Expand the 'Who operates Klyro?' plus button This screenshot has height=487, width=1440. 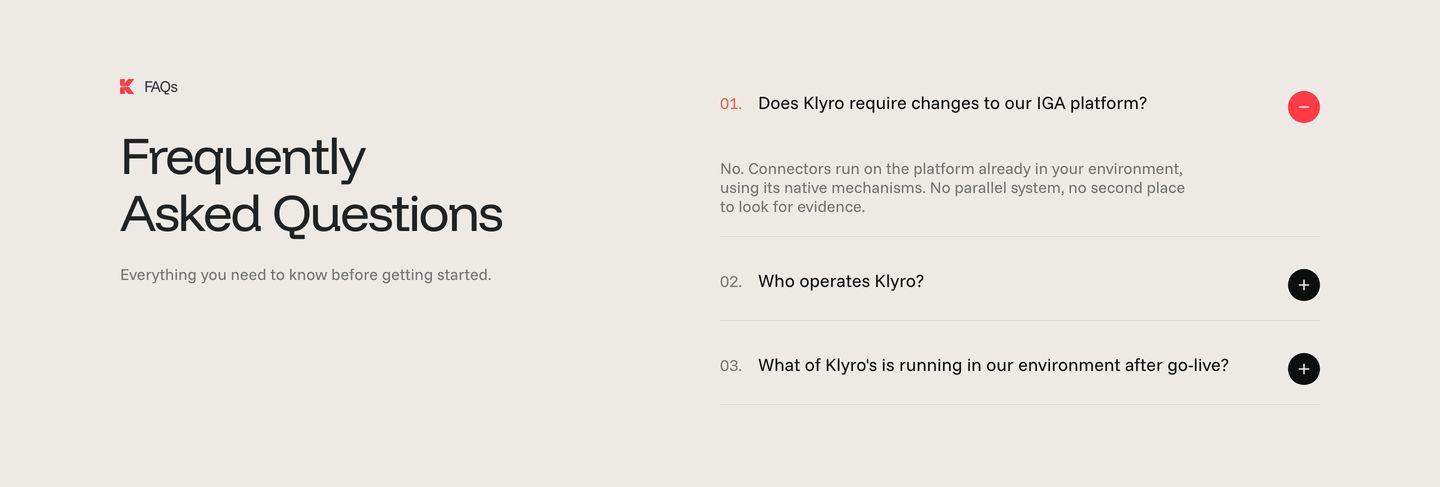[1303, 285]
